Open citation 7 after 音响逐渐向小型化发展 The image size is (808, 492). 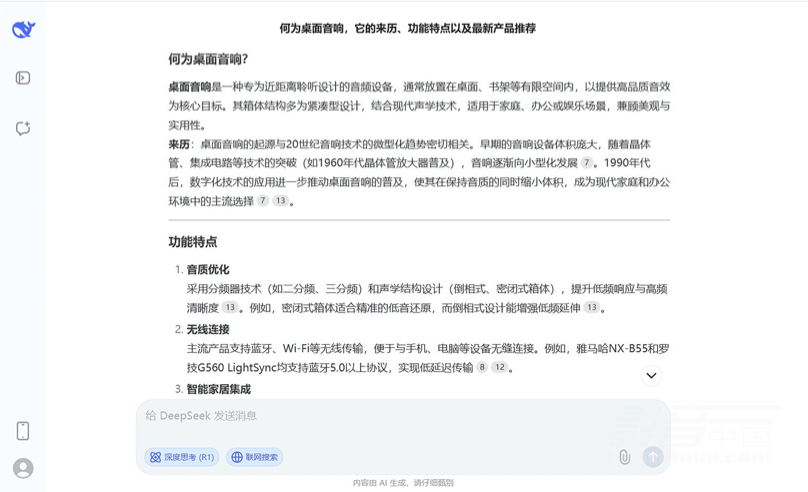tap(586, 162)
